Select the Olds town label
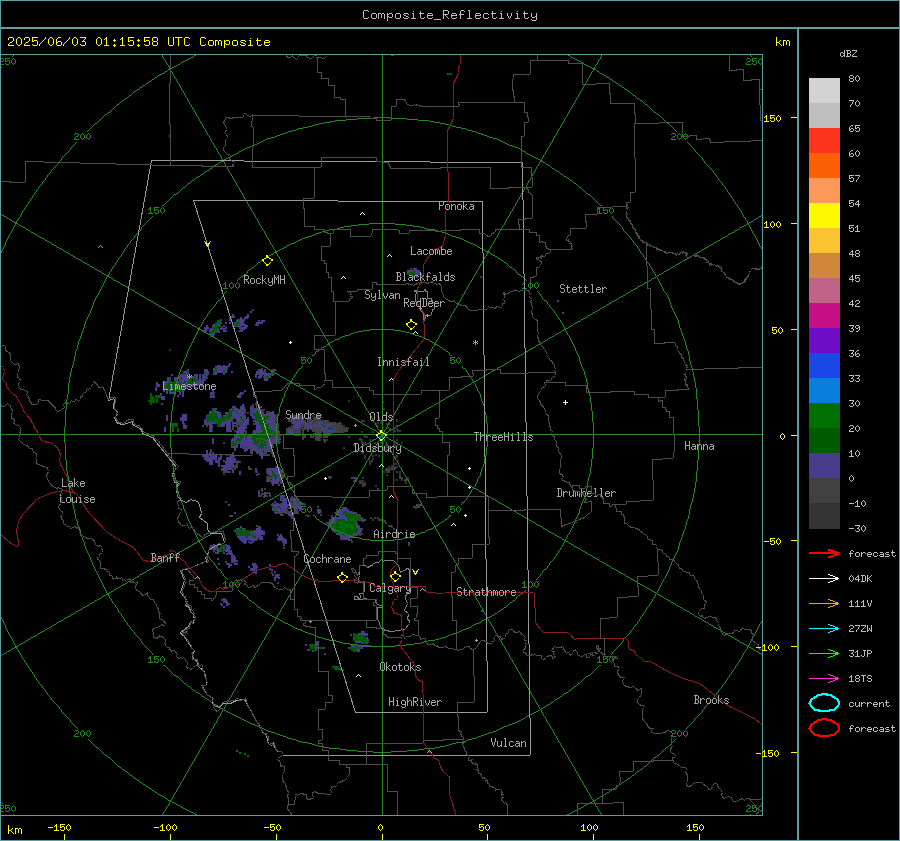Viewport: 900px width, 841px height. 381,417
